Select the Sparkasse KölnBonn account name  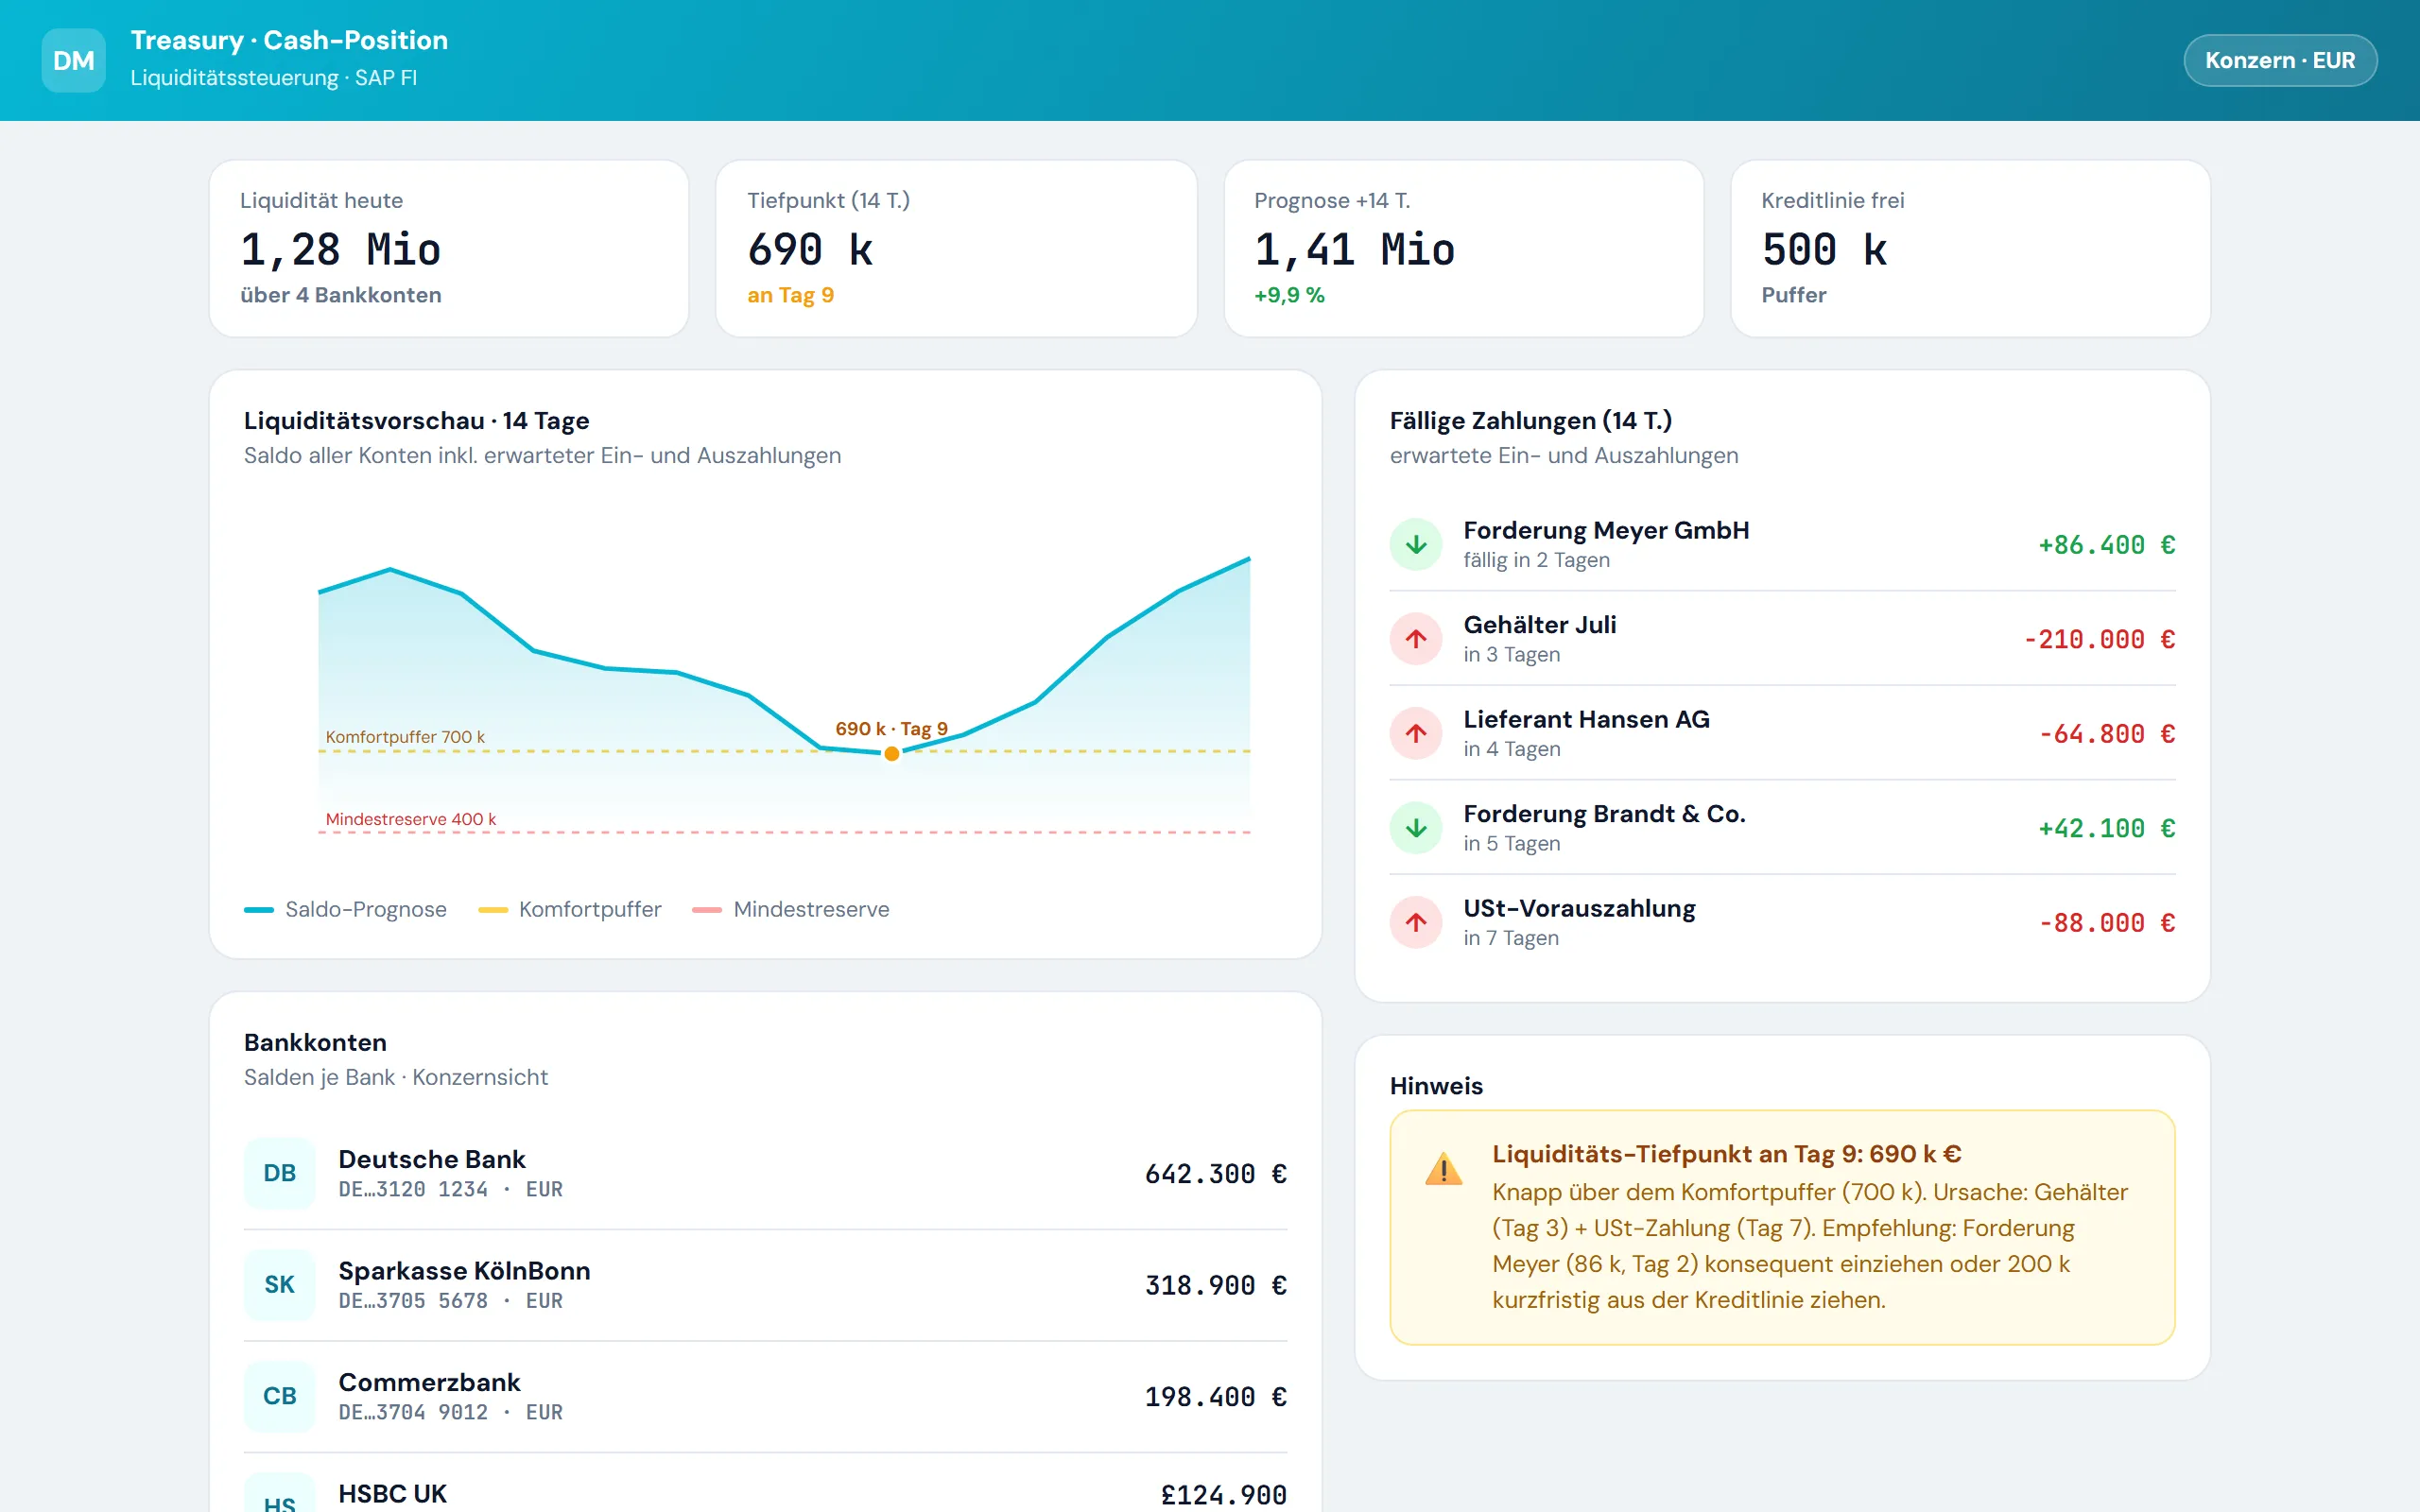464,1270
